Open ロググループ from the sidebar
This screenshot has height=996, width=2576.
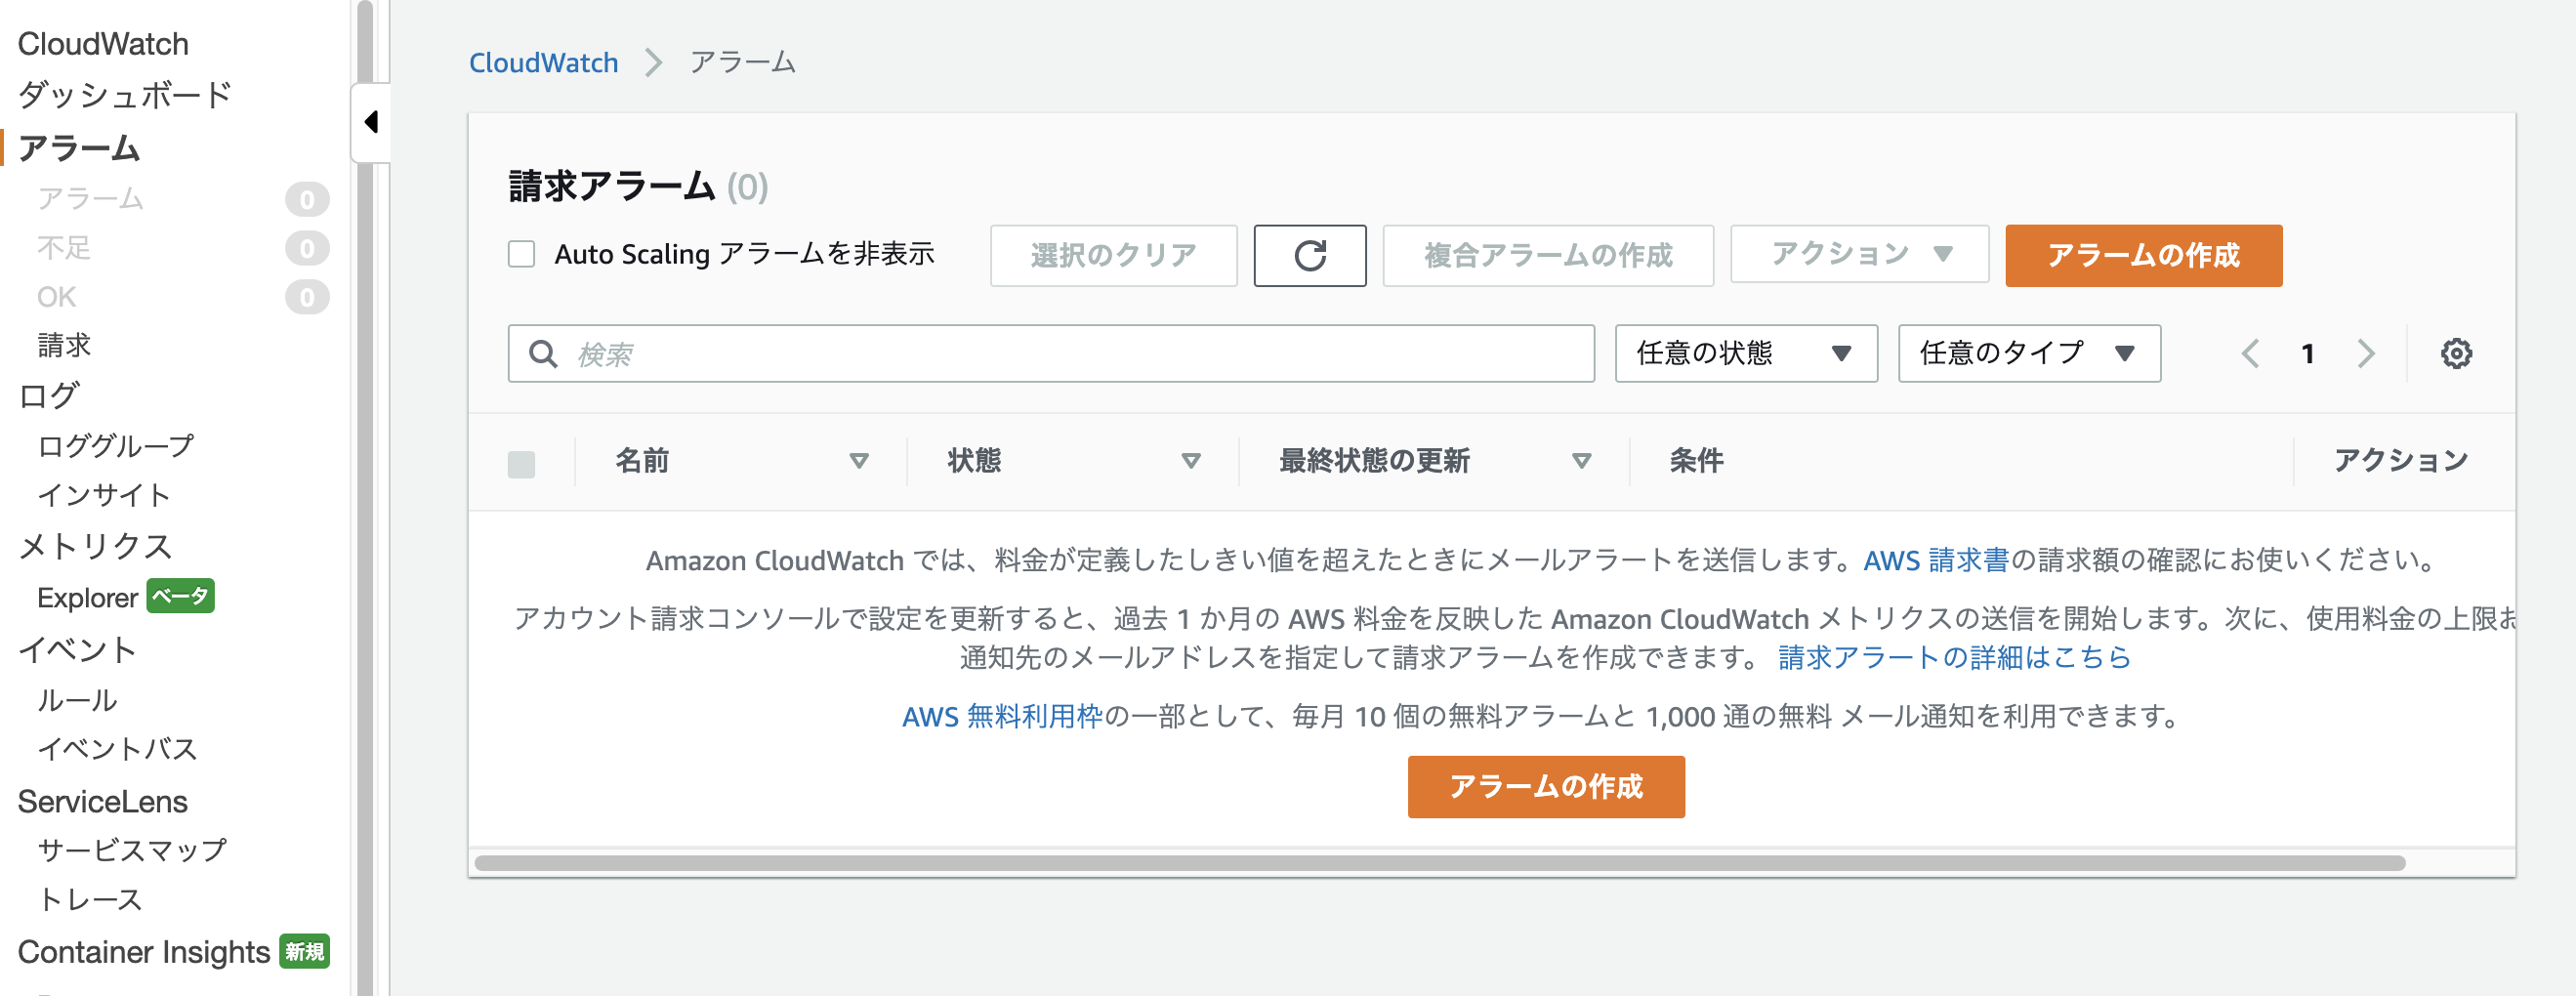pos(116,445)
